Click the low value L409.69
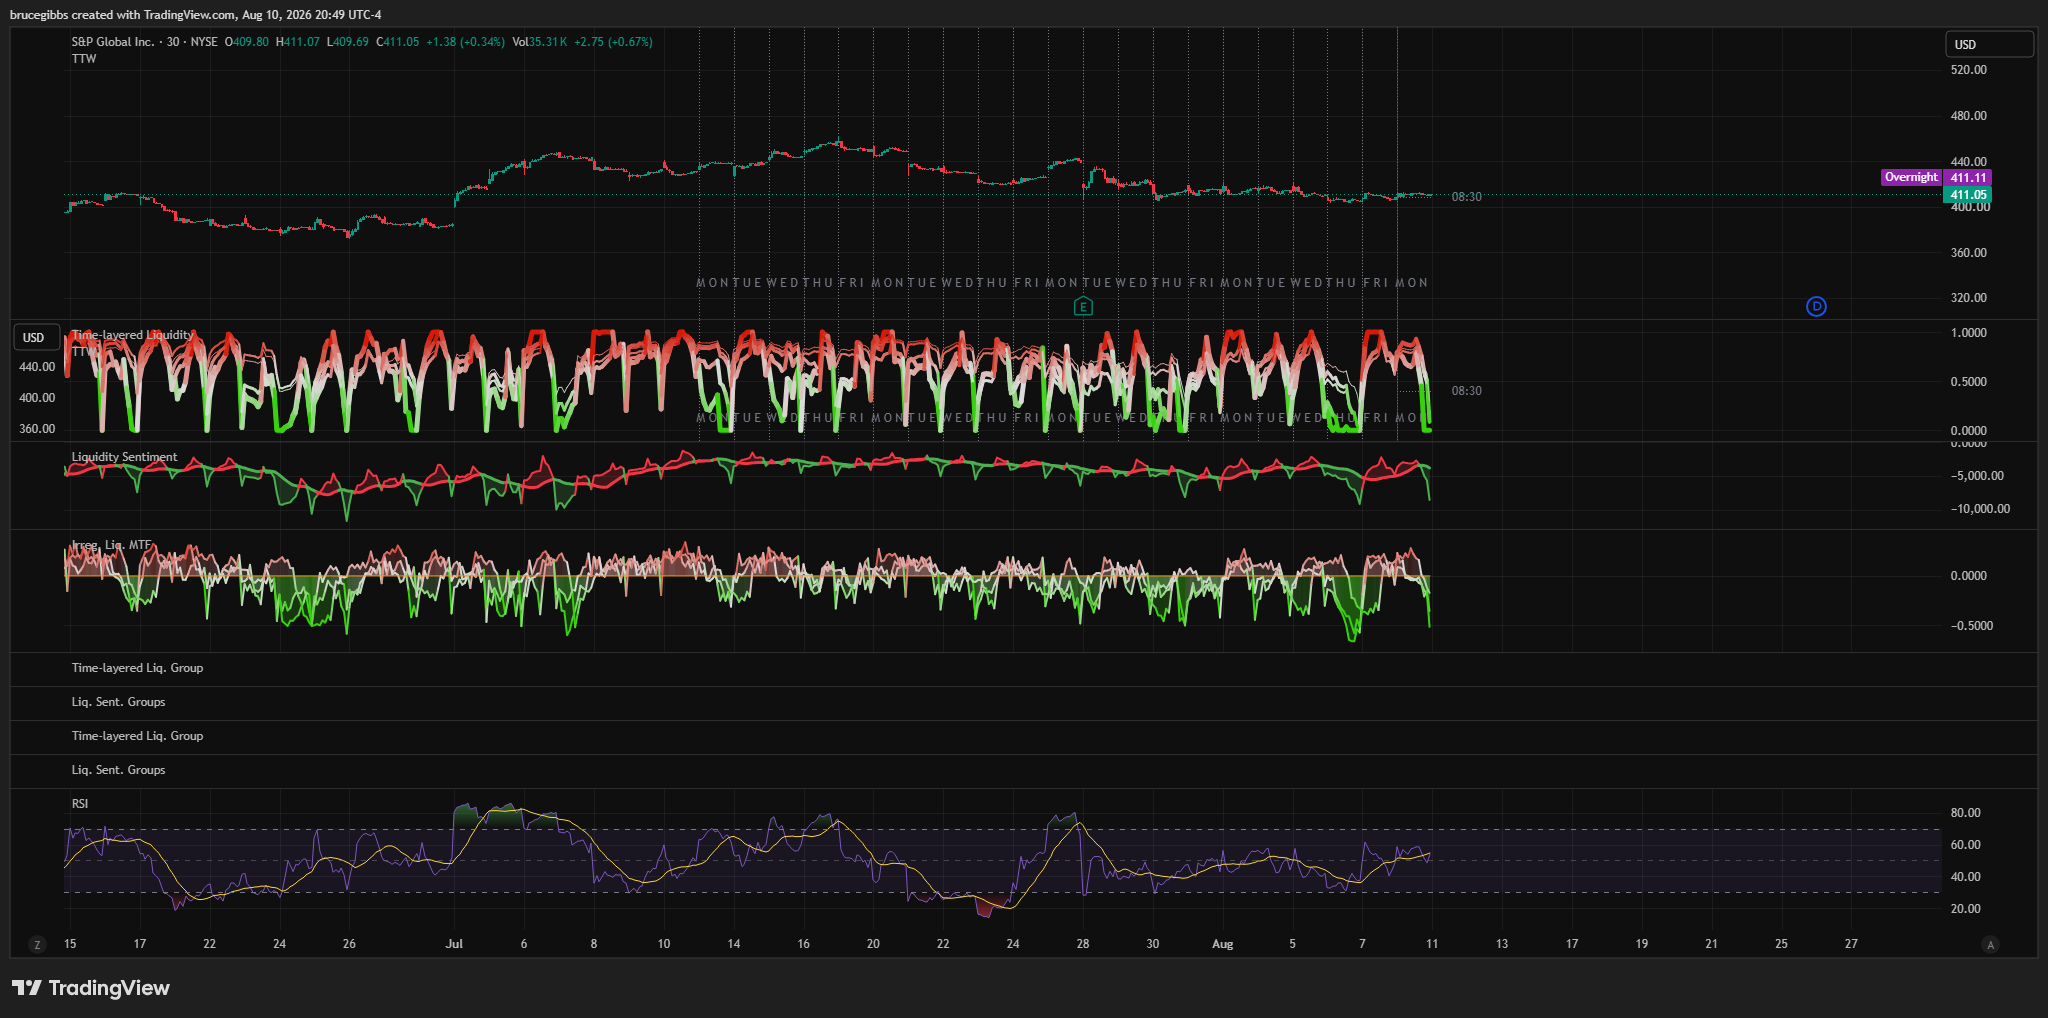The width and height of the screenshot is (2048, 1018). tap(348, 42)
